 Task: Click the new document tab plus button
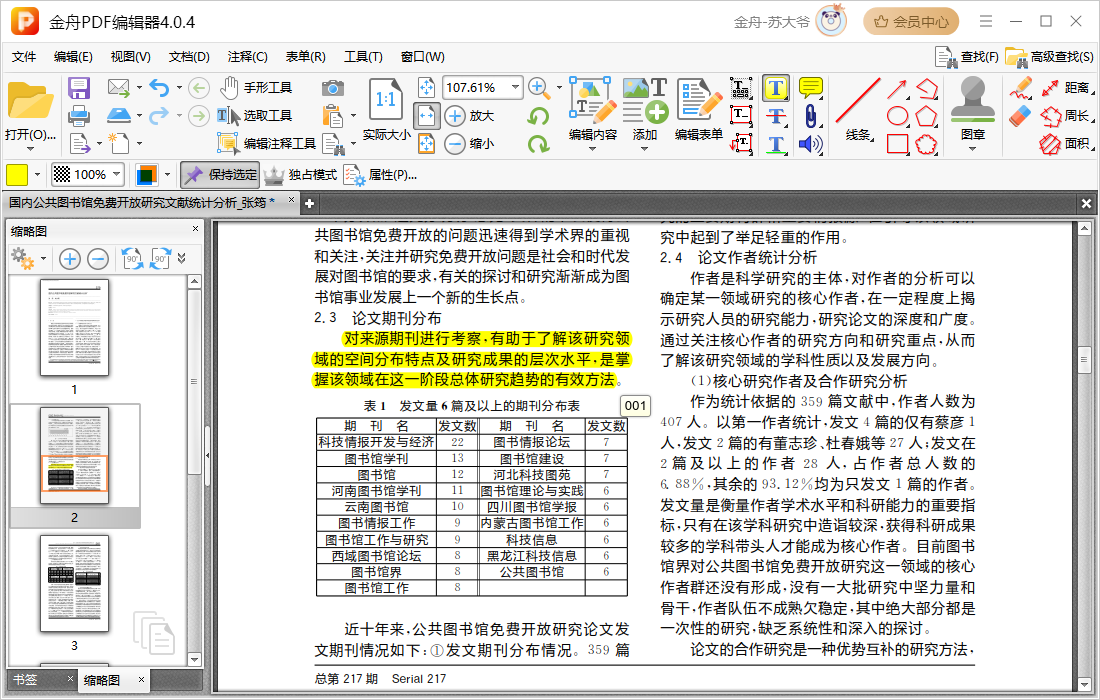(309, 203)
